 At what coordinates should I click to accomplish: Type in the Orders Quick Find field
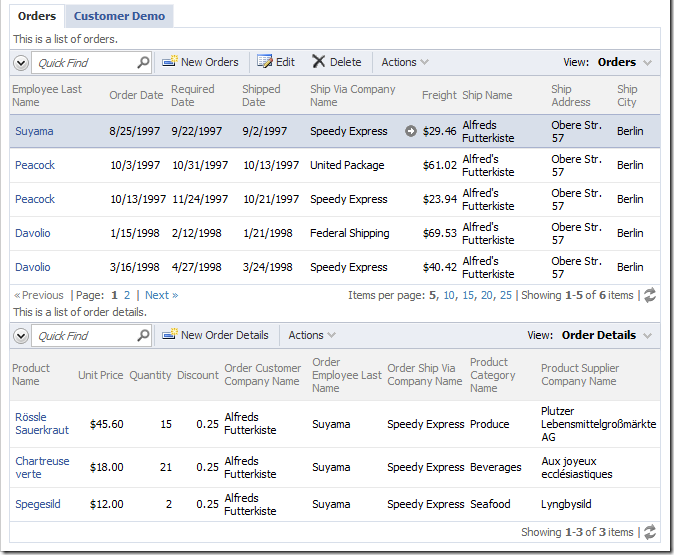click(84, 63)
